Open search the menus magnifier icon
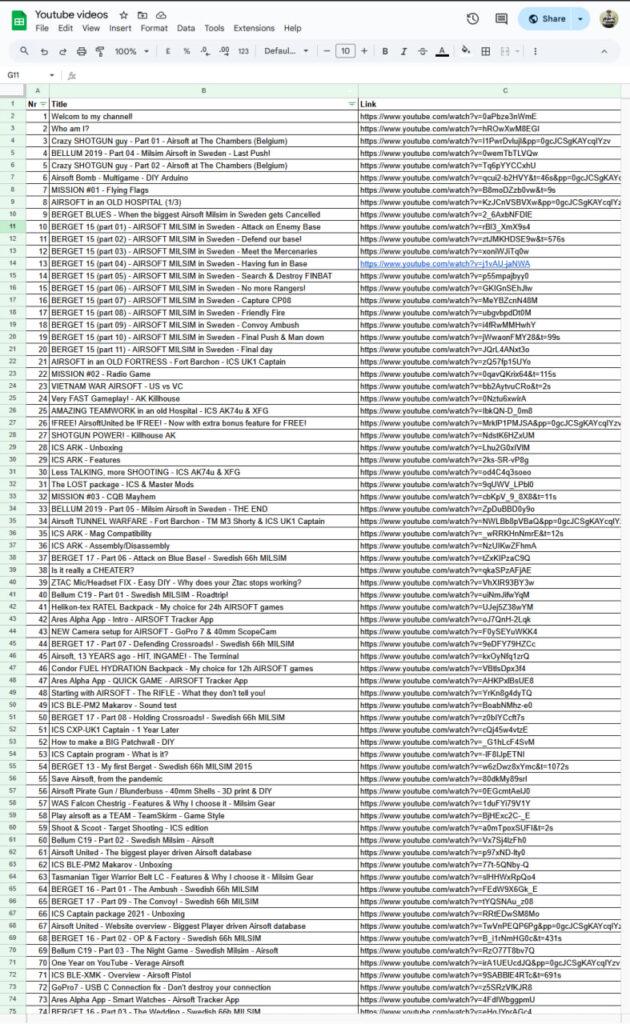 24,51
